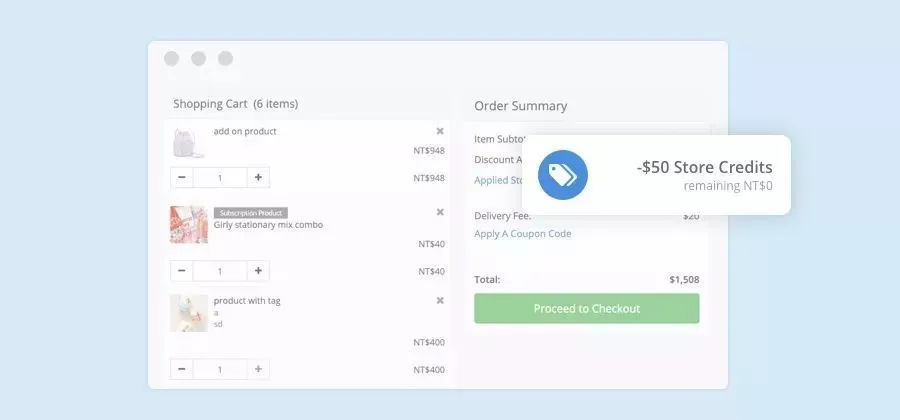The width and height of the screenshot is (900, 420).
Task: Decrease quantity of Girly stationary mix combo
Action: [182, 271]
